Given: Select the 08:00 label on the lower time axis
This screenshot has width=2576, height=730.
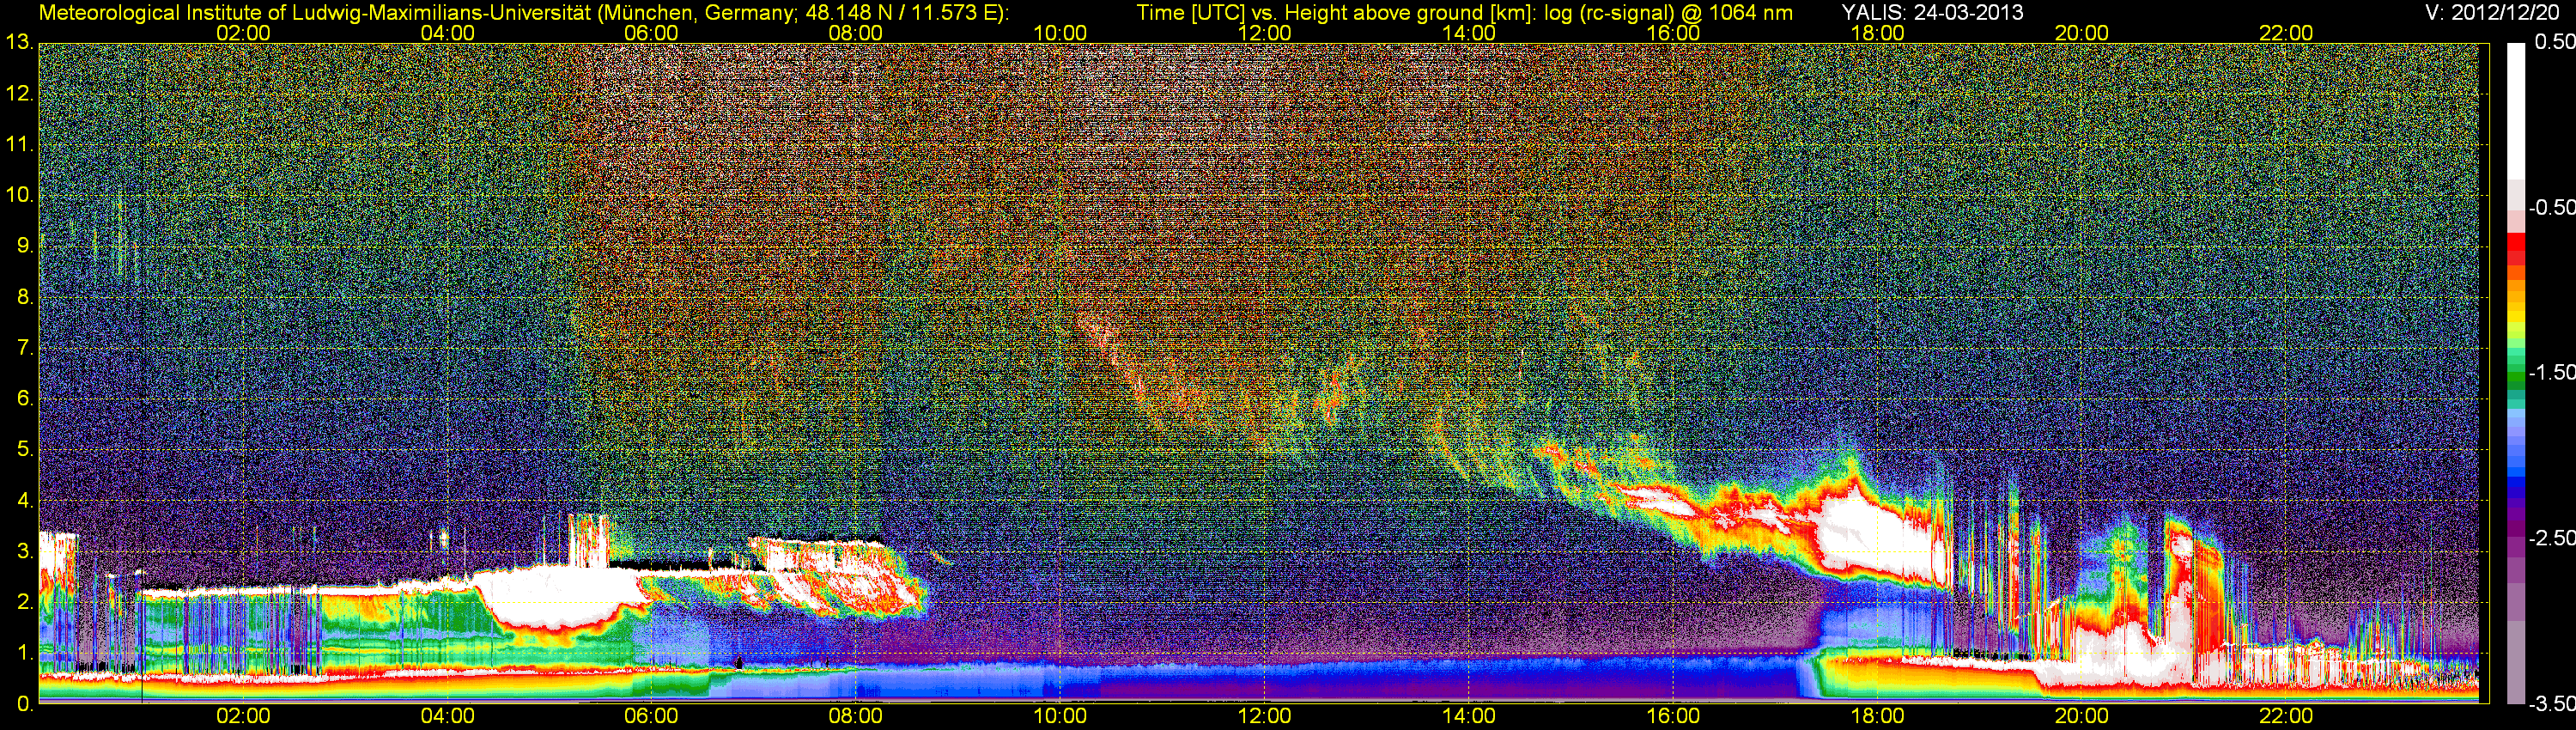Looking at the screenshot, I should click(x=856, y=716).
